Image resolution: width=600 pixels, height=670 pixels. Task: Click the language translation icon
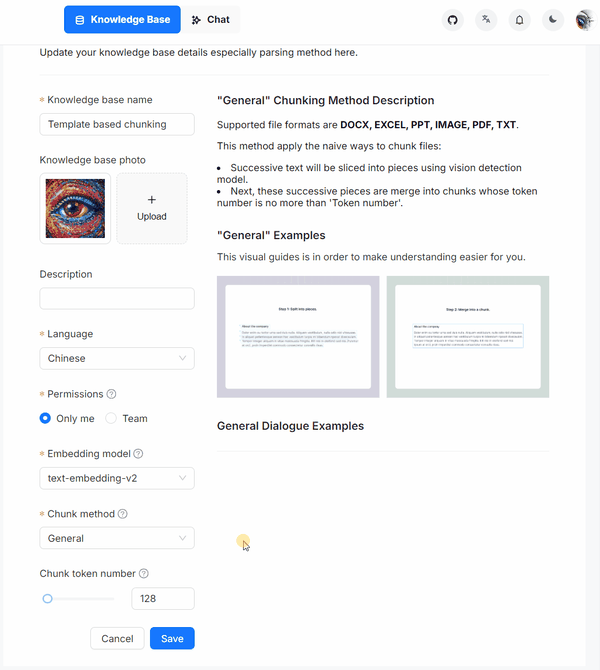click(486, 20)
